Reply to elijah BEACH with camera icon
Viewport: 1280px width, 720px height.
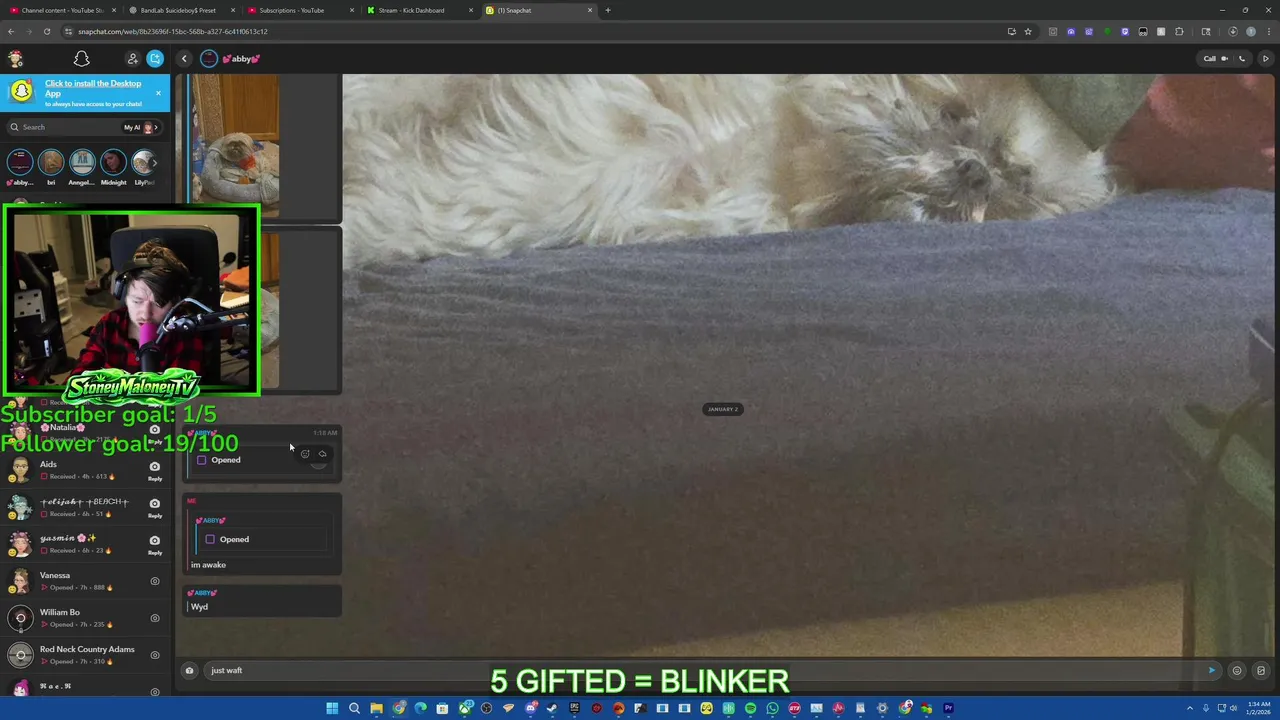coord(155,507)
